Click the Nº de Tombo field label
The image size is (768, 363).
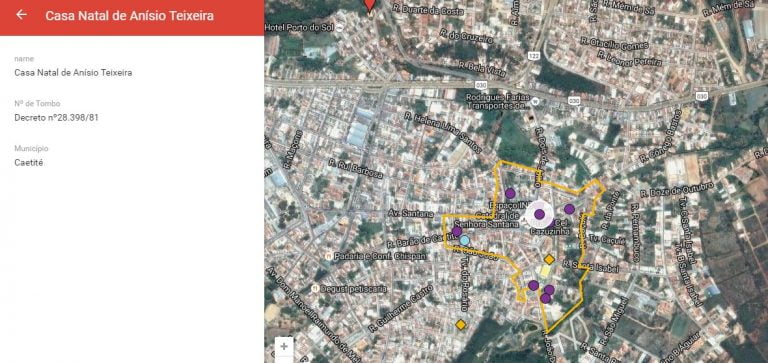[x=38, y=103]
